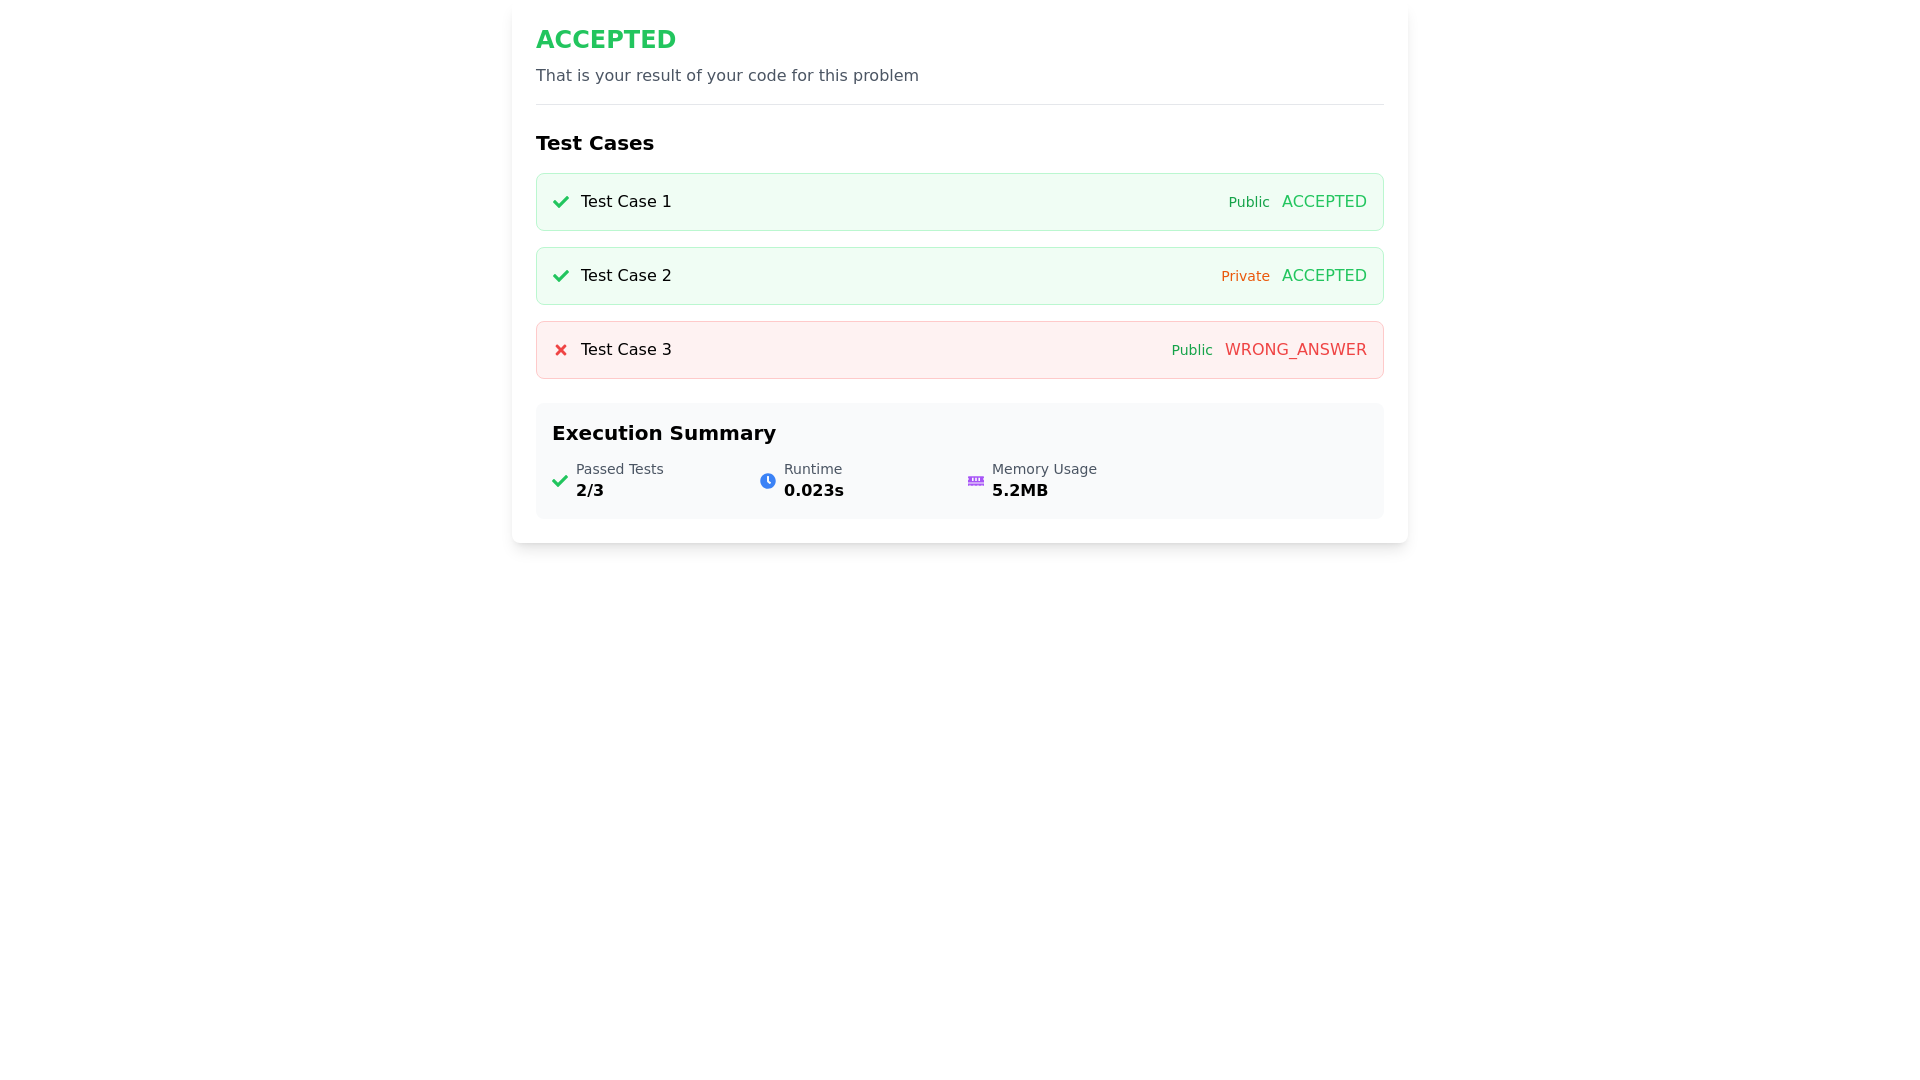Screen dimensions: 1920x1080
Task: Click the checkmark icon next to Passed Tests
Action: tap(560, 481)
